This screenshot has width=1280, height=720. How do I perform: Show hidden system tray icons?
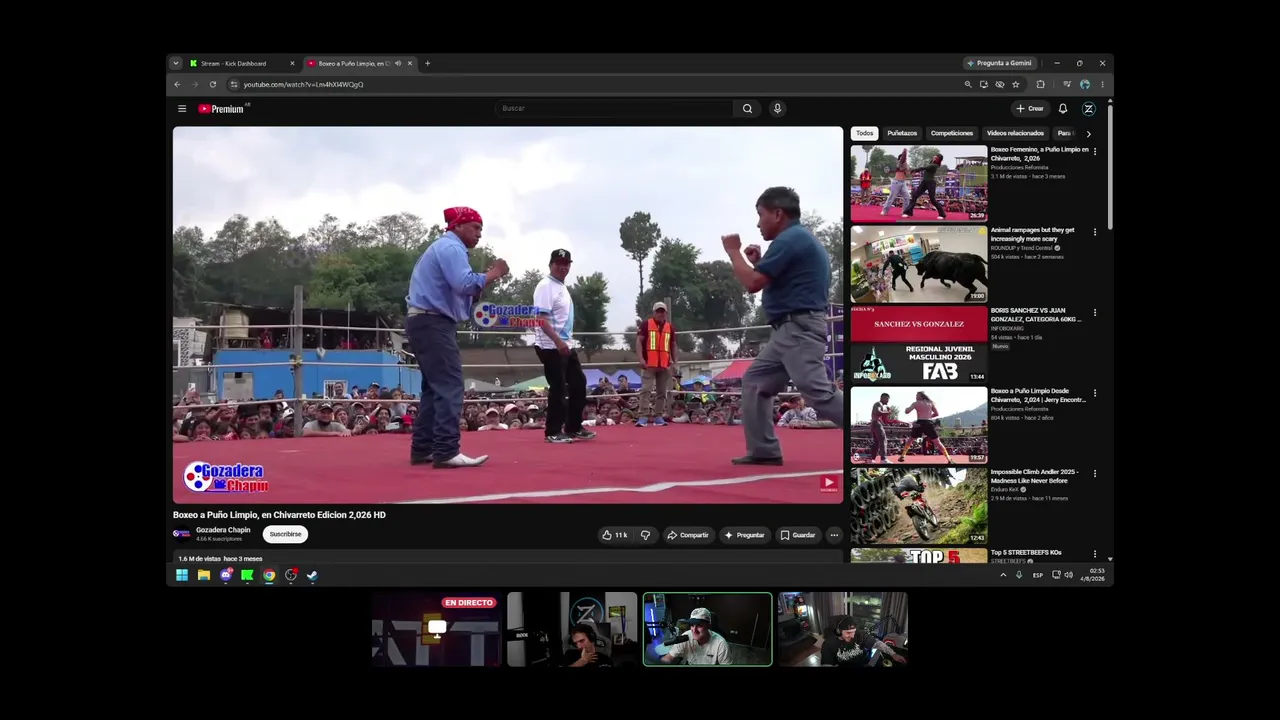click(x=1003, y=575)
